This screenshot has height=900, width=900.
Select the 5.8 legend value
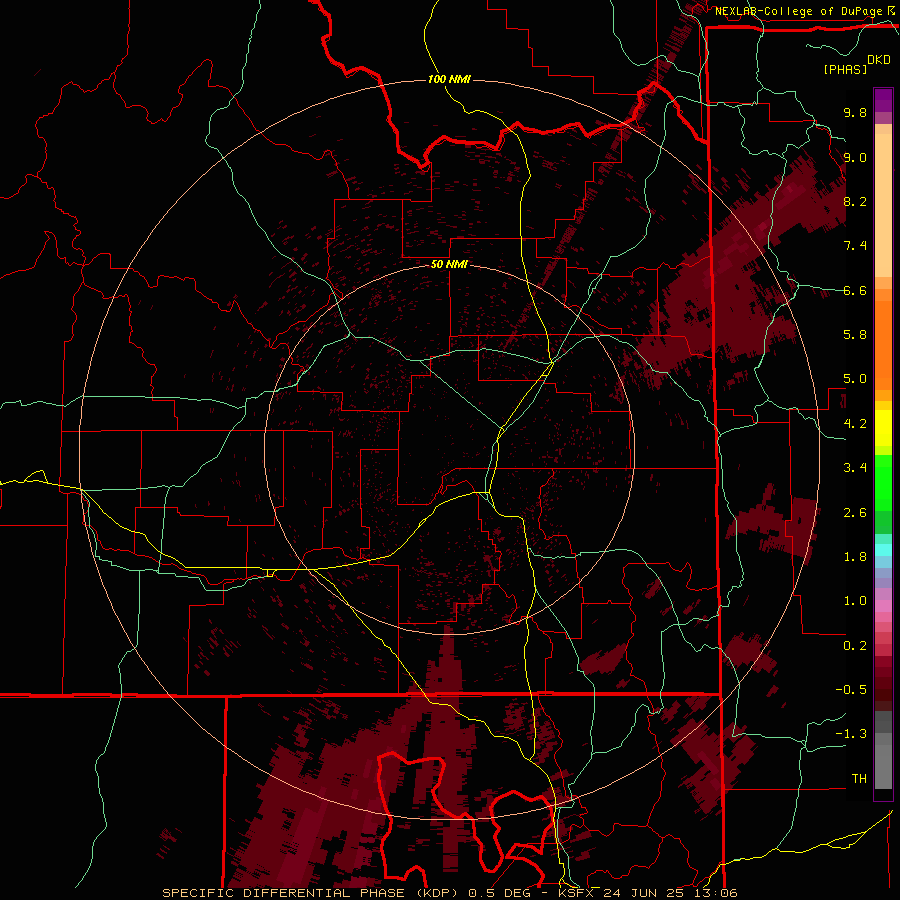point(855,335)
